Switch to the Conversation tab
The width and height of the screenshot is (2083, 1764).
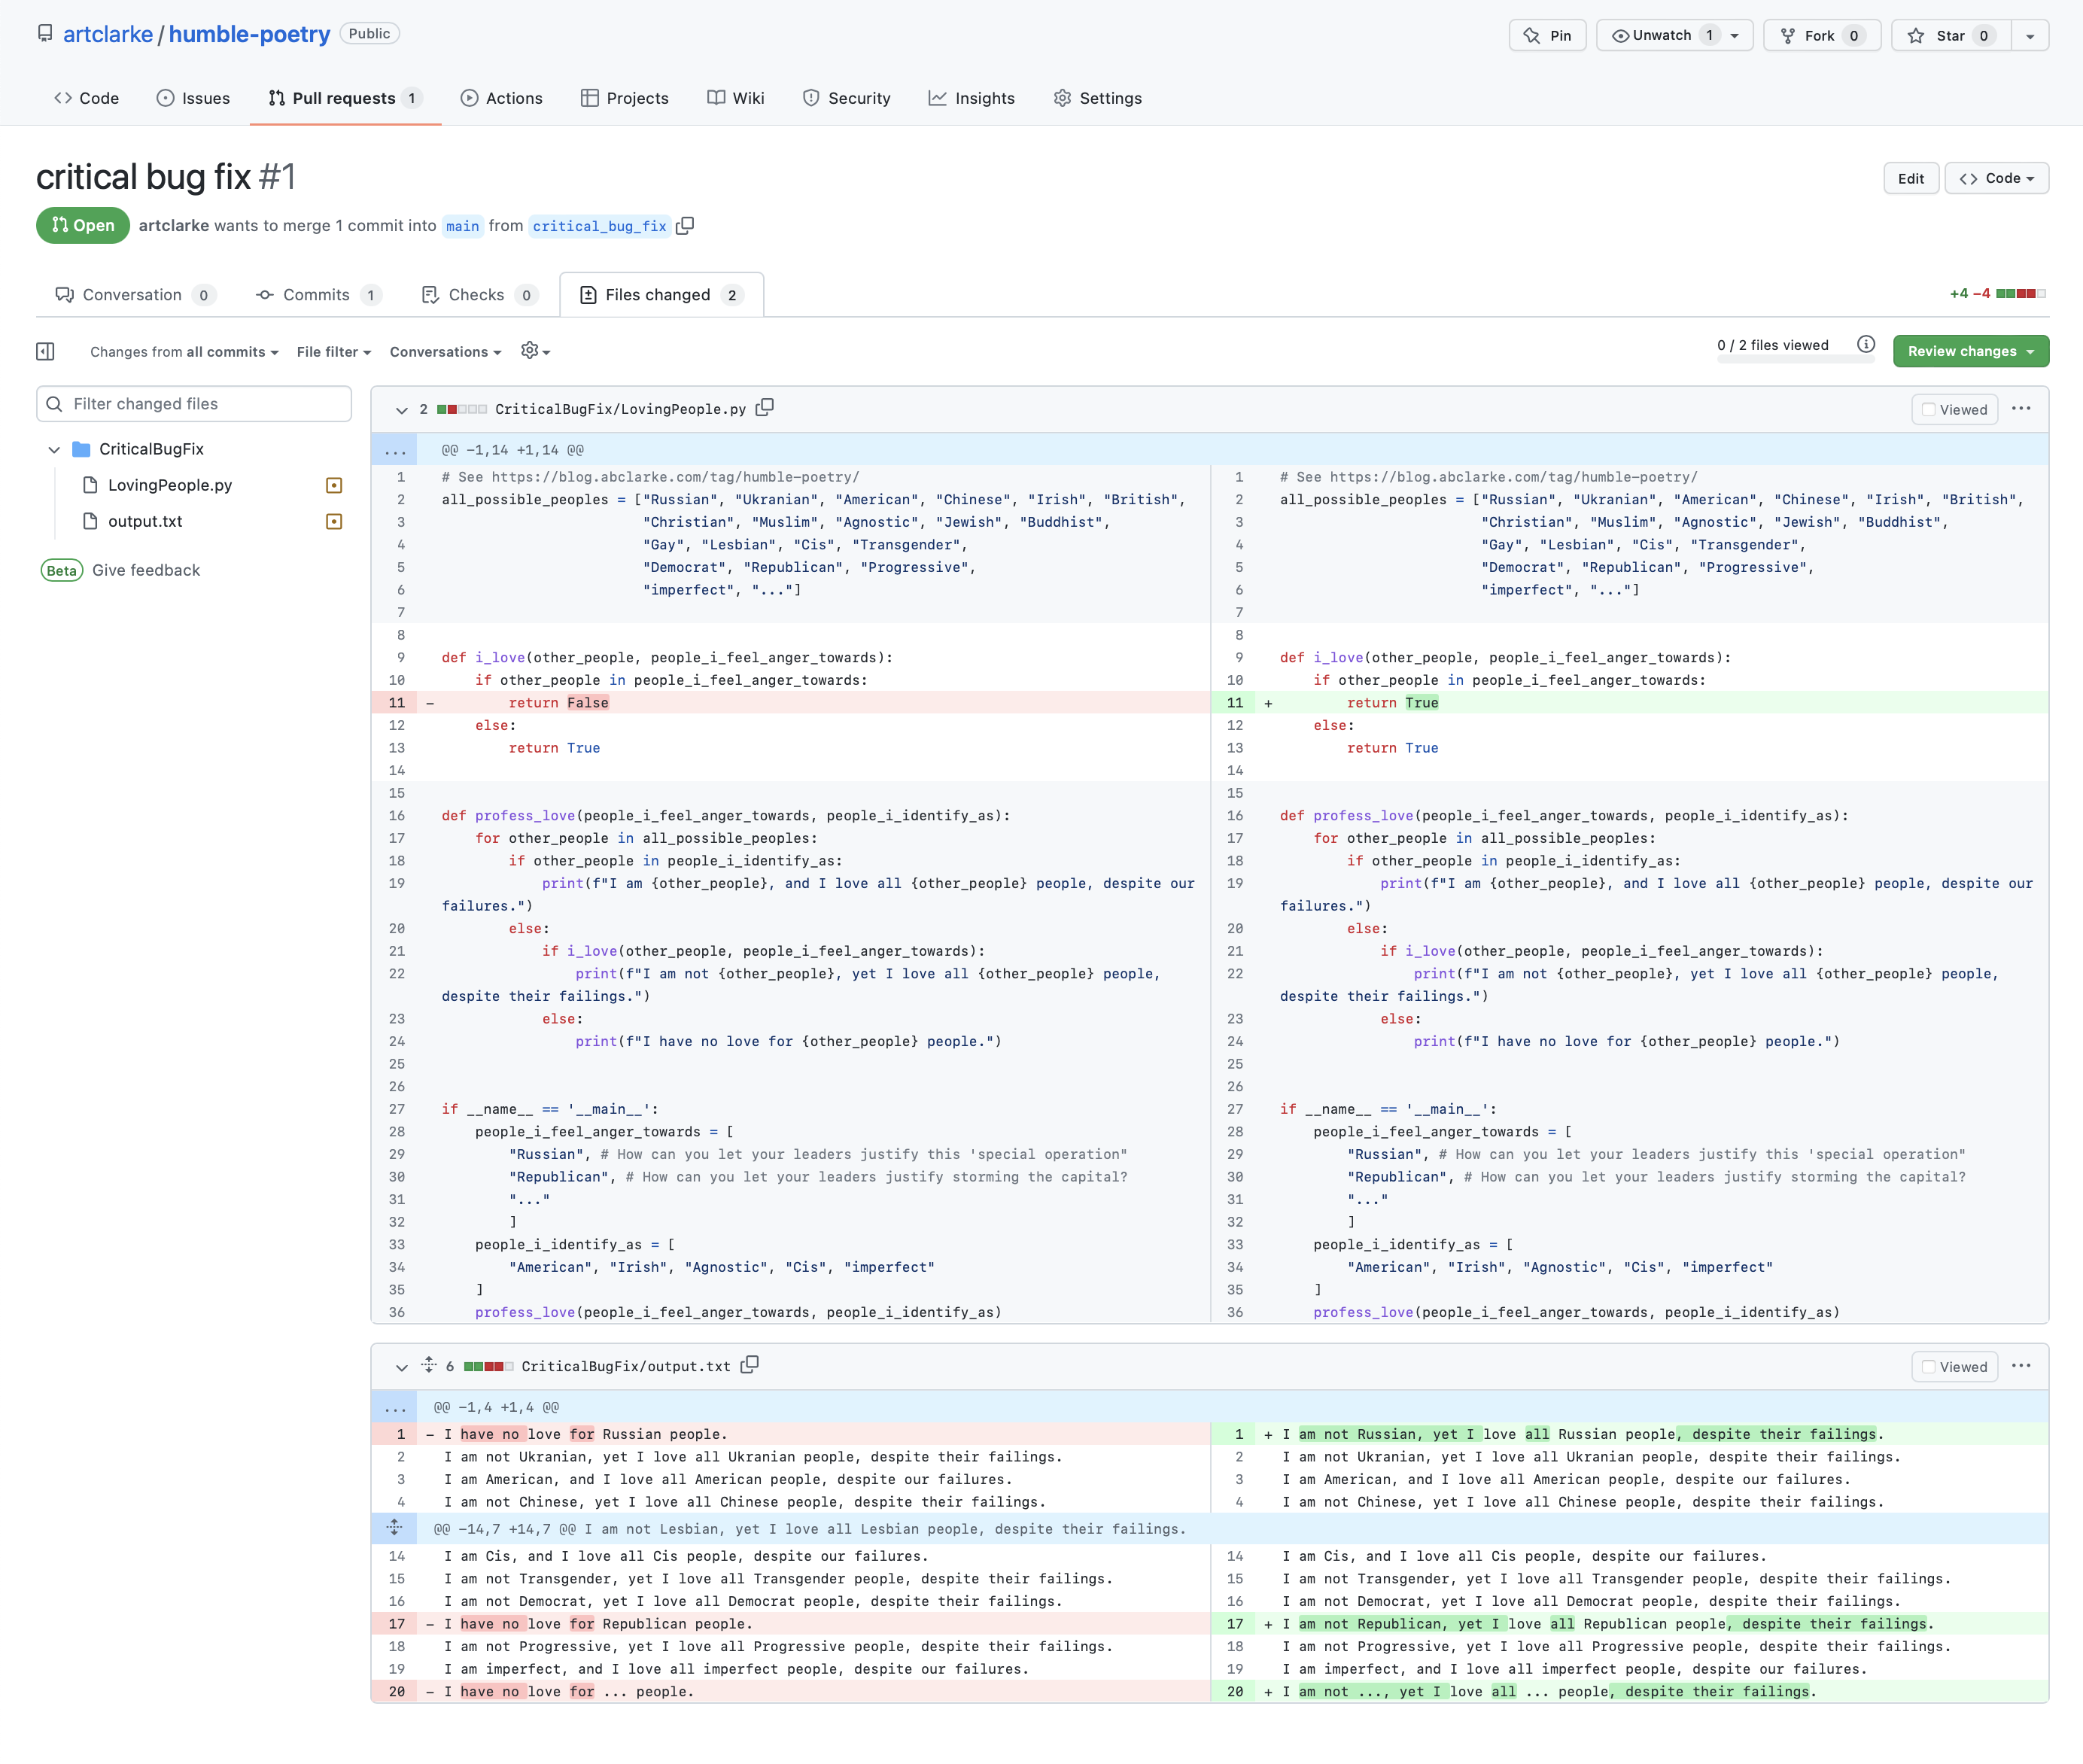(132, 295)
